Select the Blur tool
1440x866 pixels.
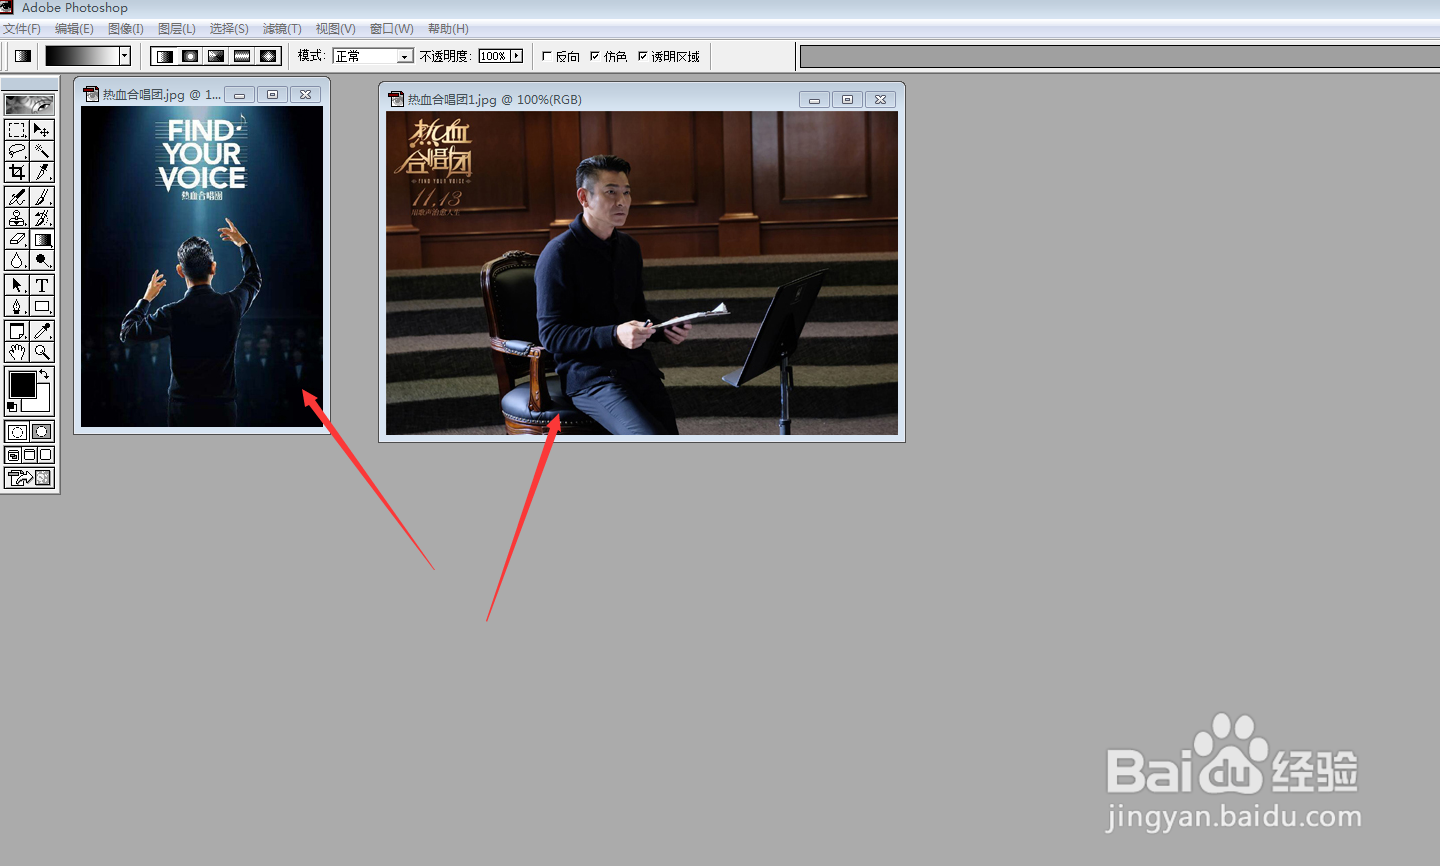[17, 260]
